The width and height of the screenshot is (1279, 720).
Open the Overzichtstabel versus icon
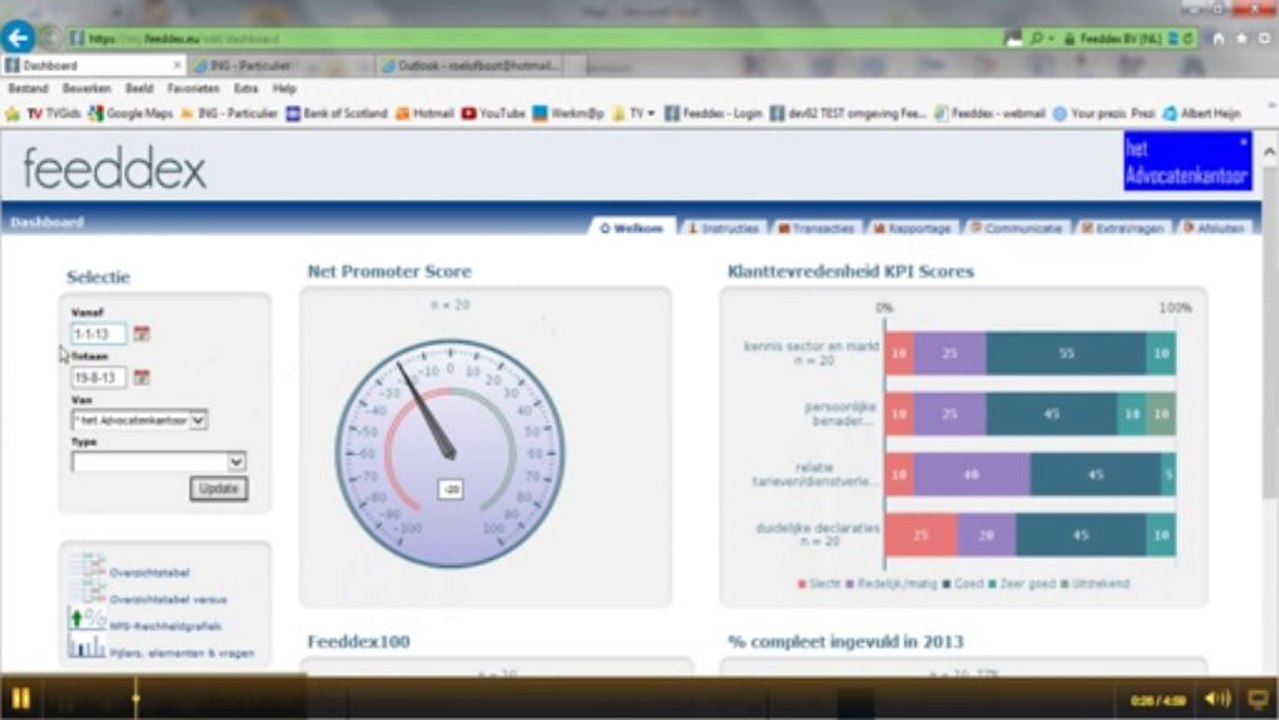pos(89,593)
